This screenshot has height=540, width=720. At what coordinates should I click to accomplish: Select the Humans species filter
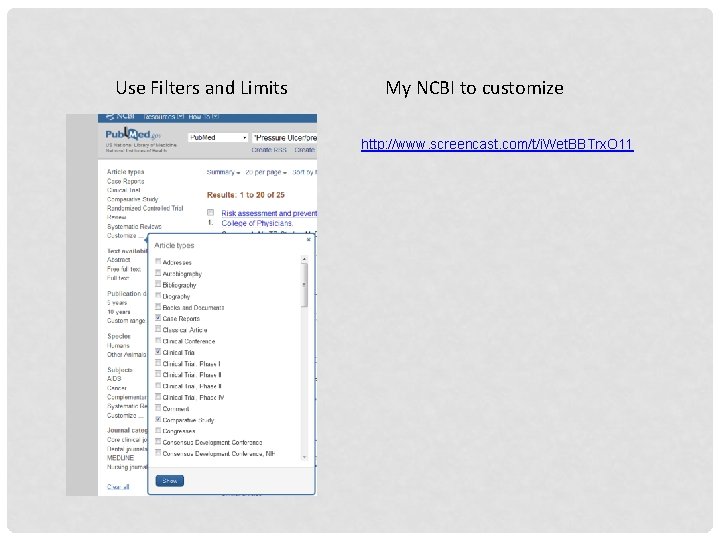point(118,345)
